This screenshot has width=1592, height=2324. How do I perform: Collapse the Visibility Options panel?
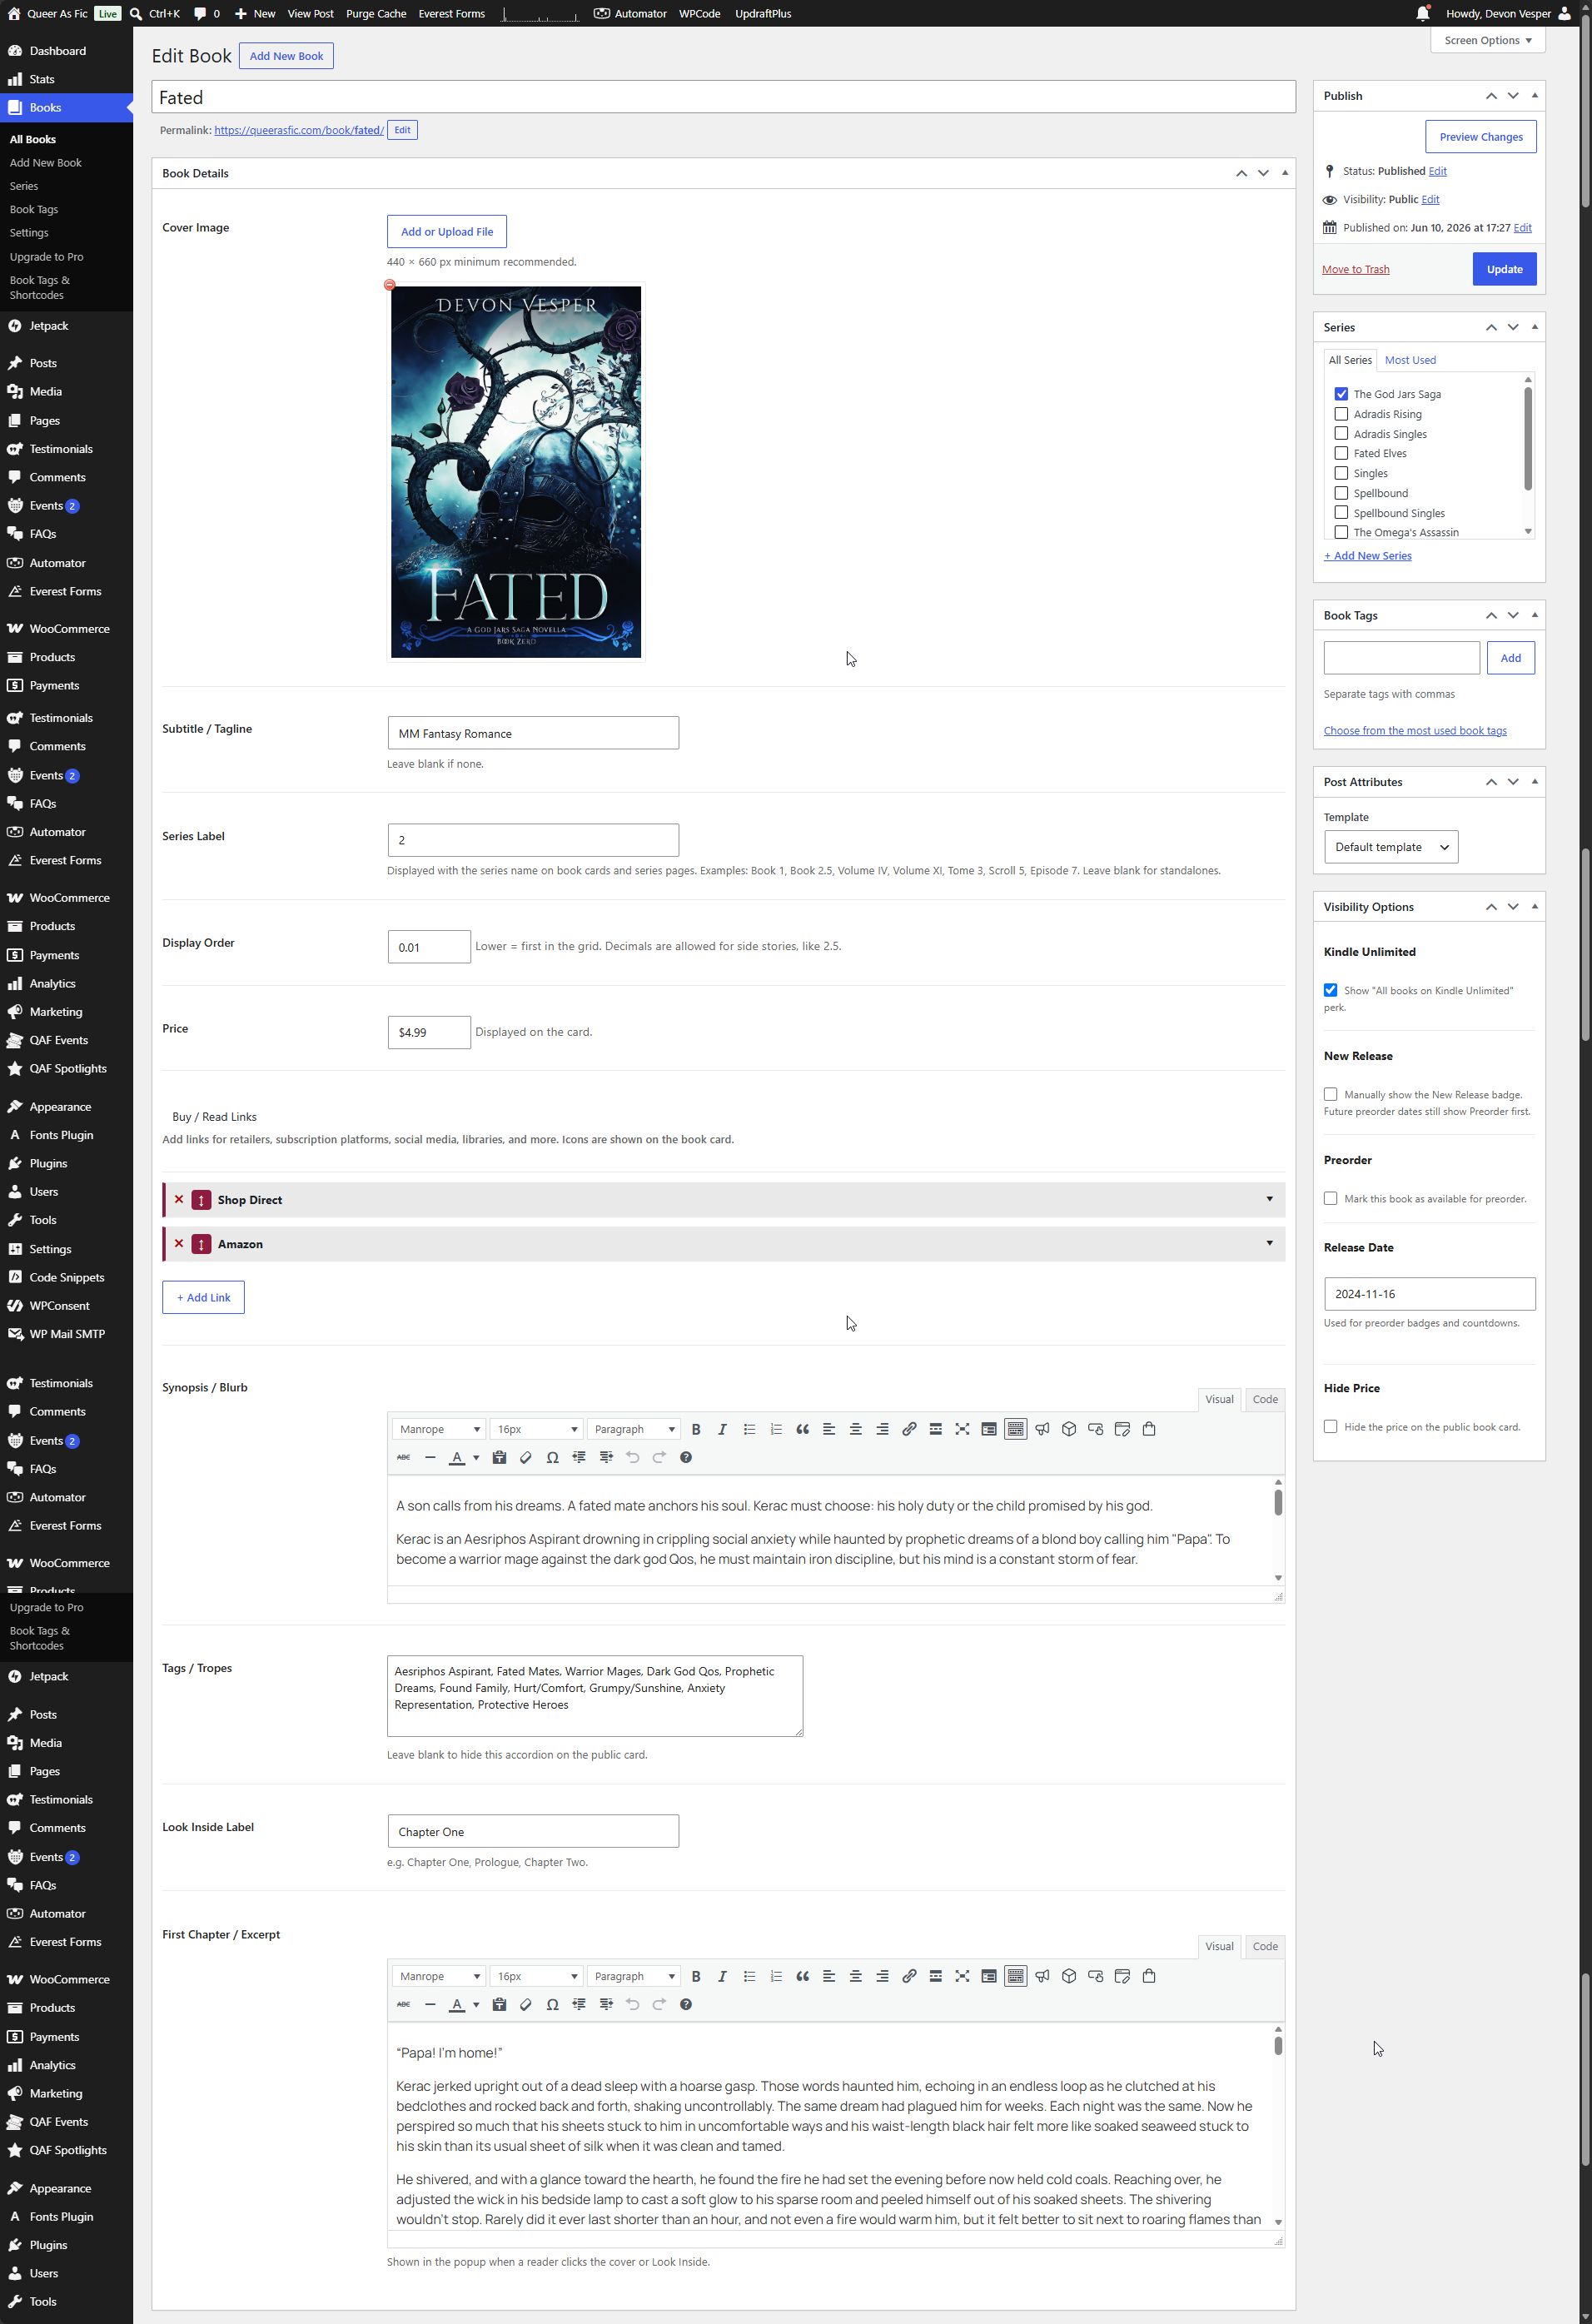point(1535,906)
